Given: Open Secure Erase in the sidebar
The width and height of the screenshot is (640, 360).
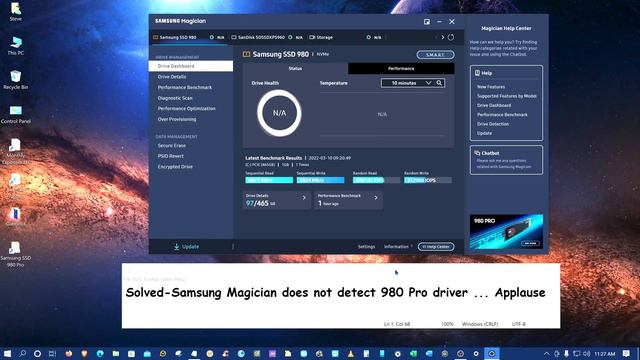Looking at the screenshot, I should [x=171, y=145].
